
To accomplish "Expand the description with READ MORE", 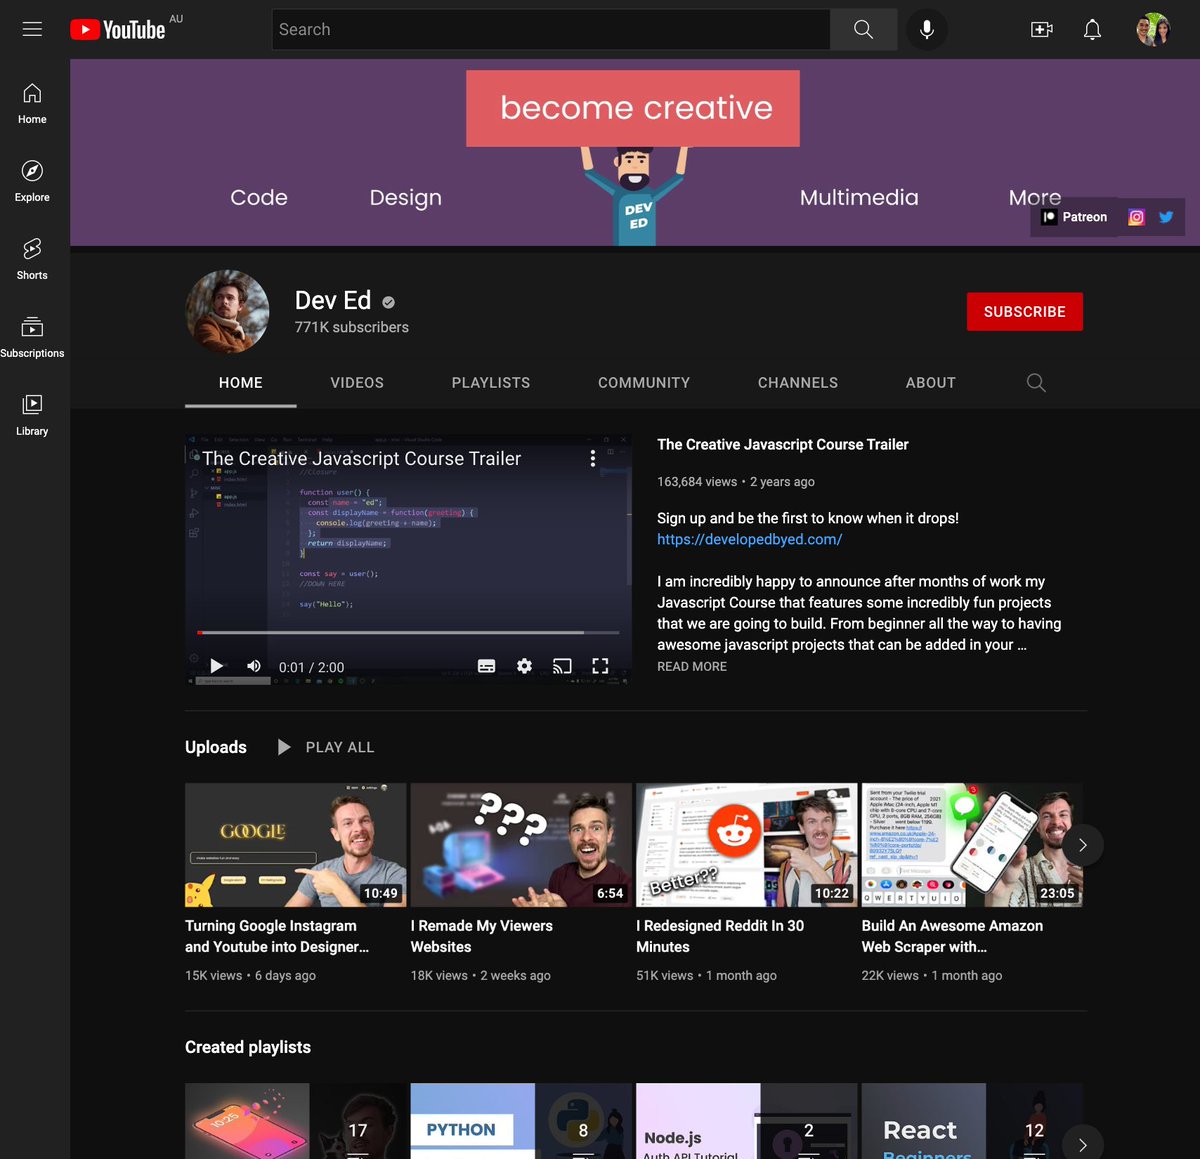I will click(691, 666).
